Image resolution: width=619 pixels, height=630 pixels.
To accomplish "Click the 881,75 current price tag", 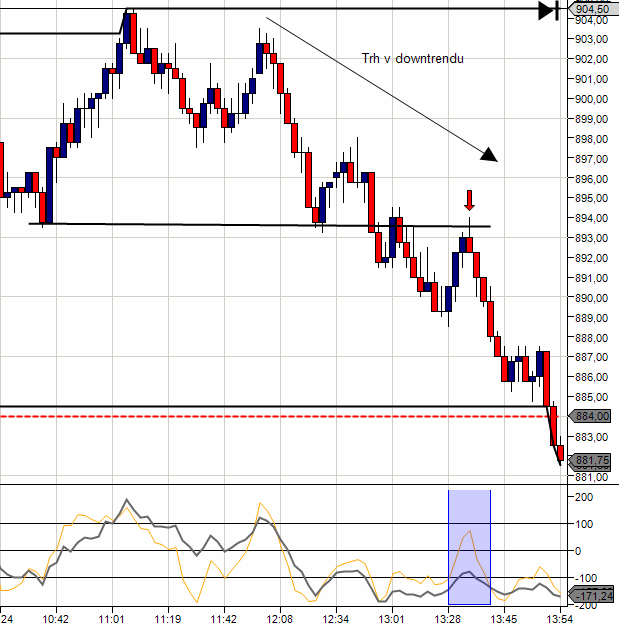I will tap(590, 460).
